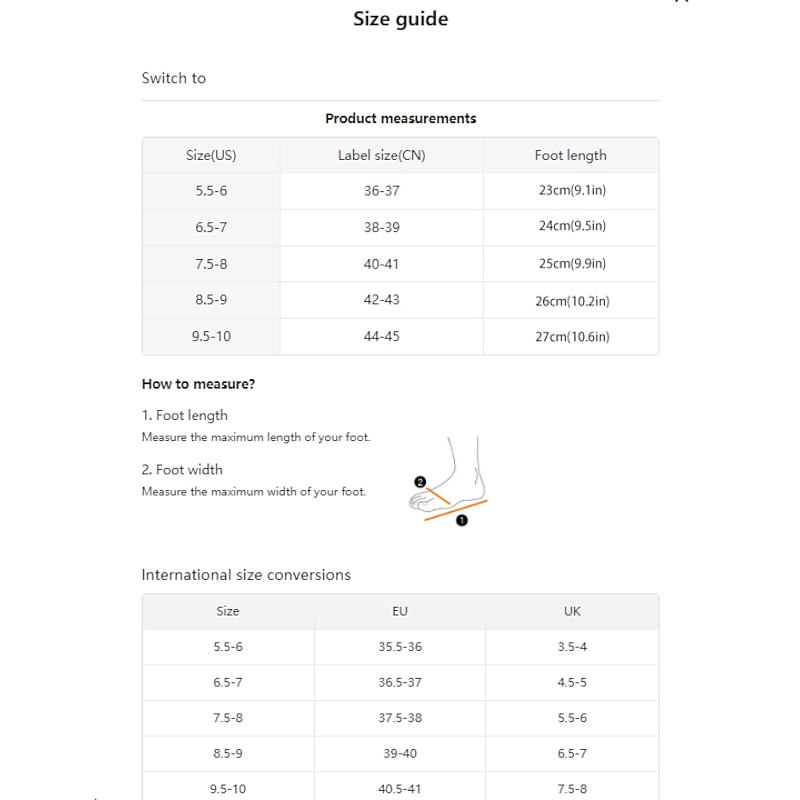Click the "Product measurements" heading

(400, 118)
